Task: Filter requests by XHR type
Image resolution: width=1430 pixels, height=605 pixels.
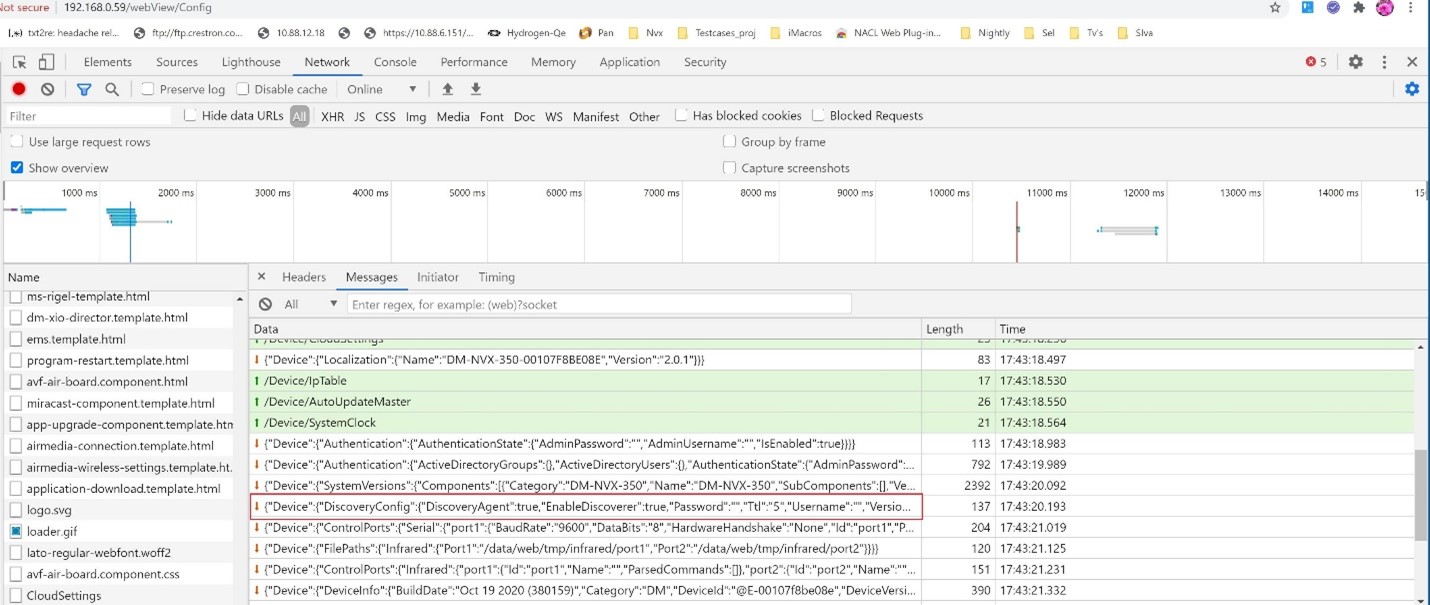Action: click(x=333, y=116)
